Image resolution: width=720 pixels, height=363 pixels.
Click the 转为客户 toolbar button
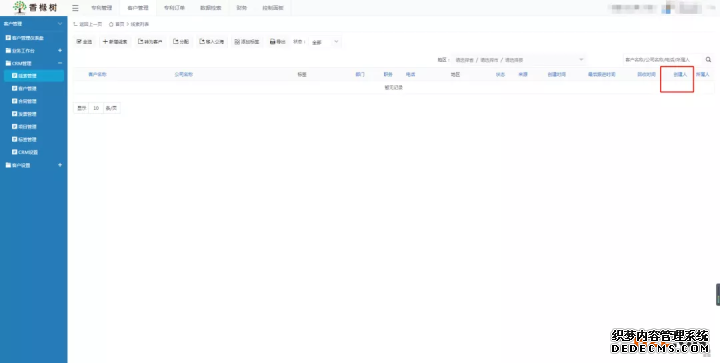[x=150, y=42]
